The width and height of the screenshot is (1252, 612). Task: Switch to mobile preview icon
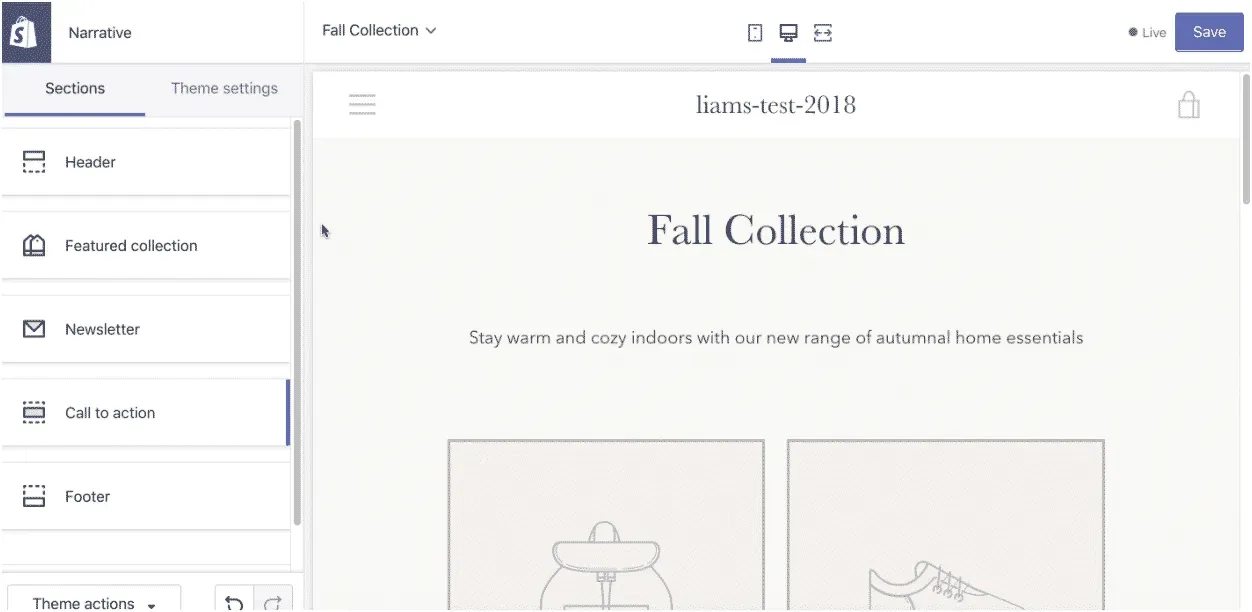[x=755, y=32]
